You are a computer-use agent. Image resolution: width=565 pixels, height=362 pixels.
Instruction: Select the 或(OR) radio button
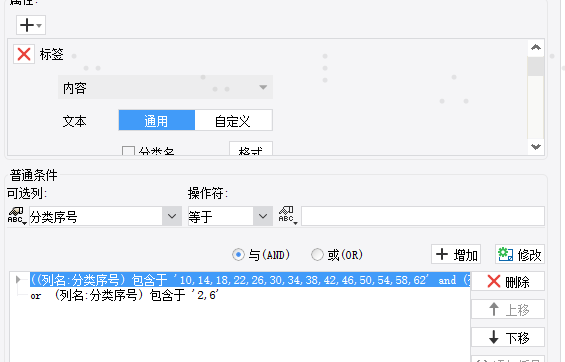[x=317, y=255]
